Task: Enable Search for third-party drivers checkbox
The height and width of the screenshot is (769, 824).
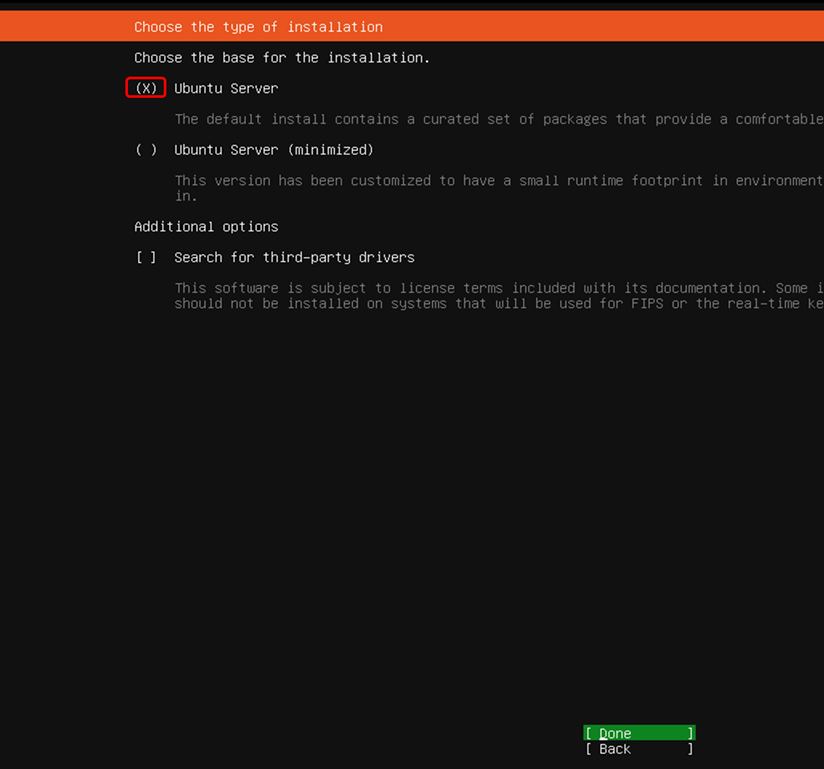Action: pyautogui.click(x=146, y=257)
